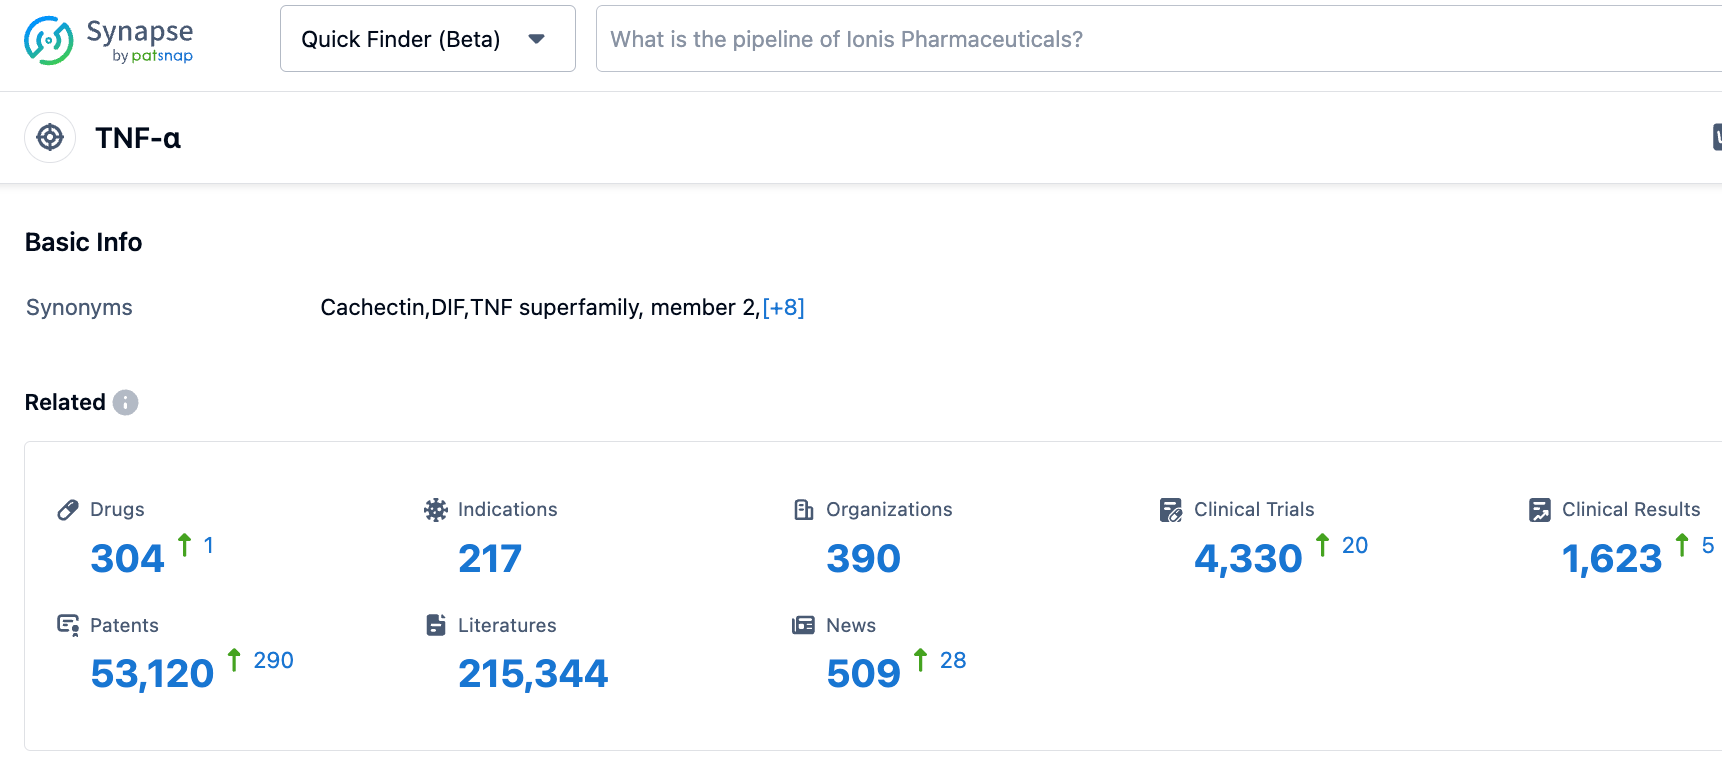Click the search query input field
Screen dimensions: 1722x760
1150,39
